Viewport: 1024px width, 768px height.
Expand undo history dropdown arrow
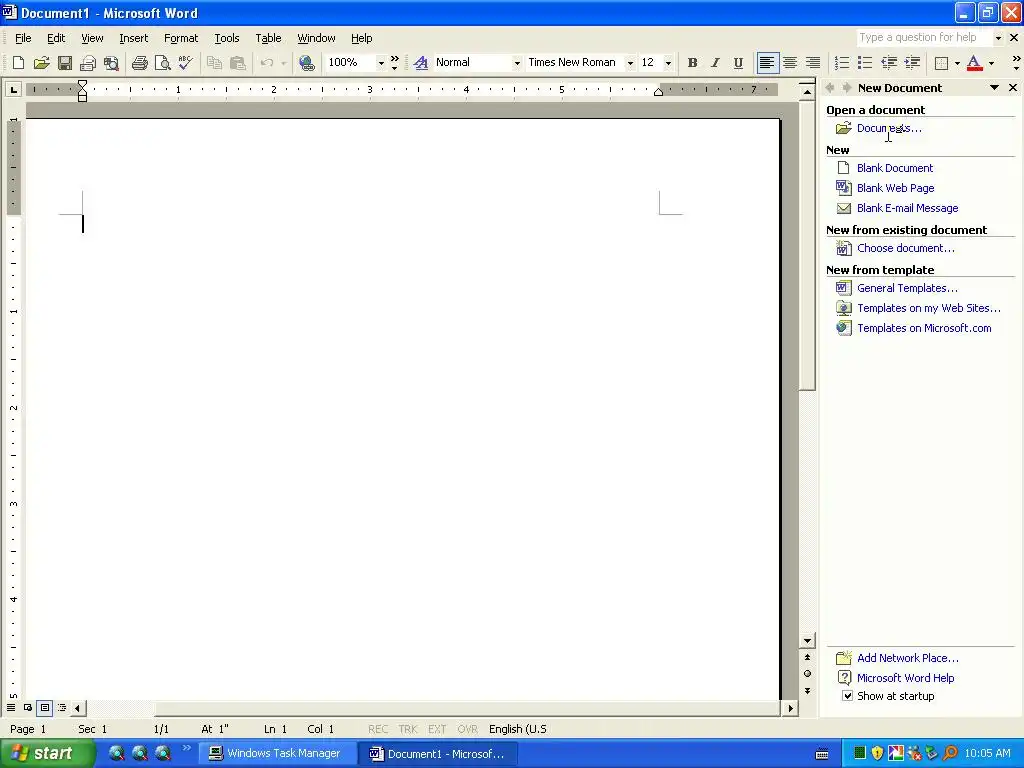(283, 63)
